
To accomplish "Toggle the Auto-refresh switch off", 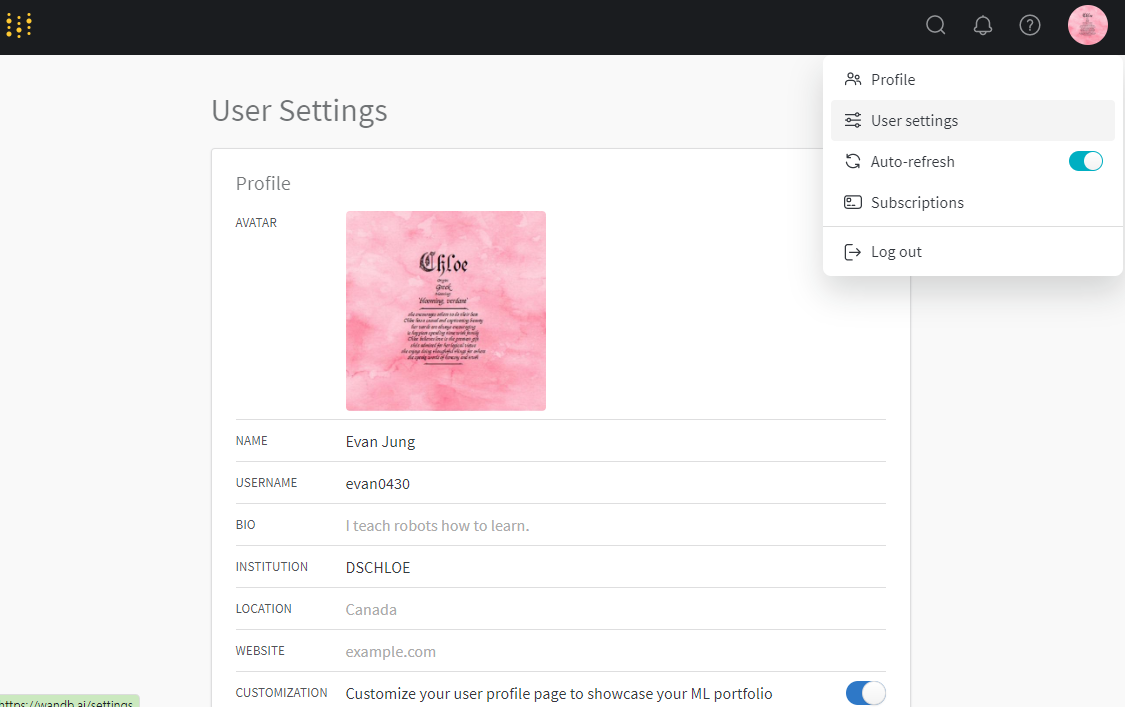I will point(1086,161).
